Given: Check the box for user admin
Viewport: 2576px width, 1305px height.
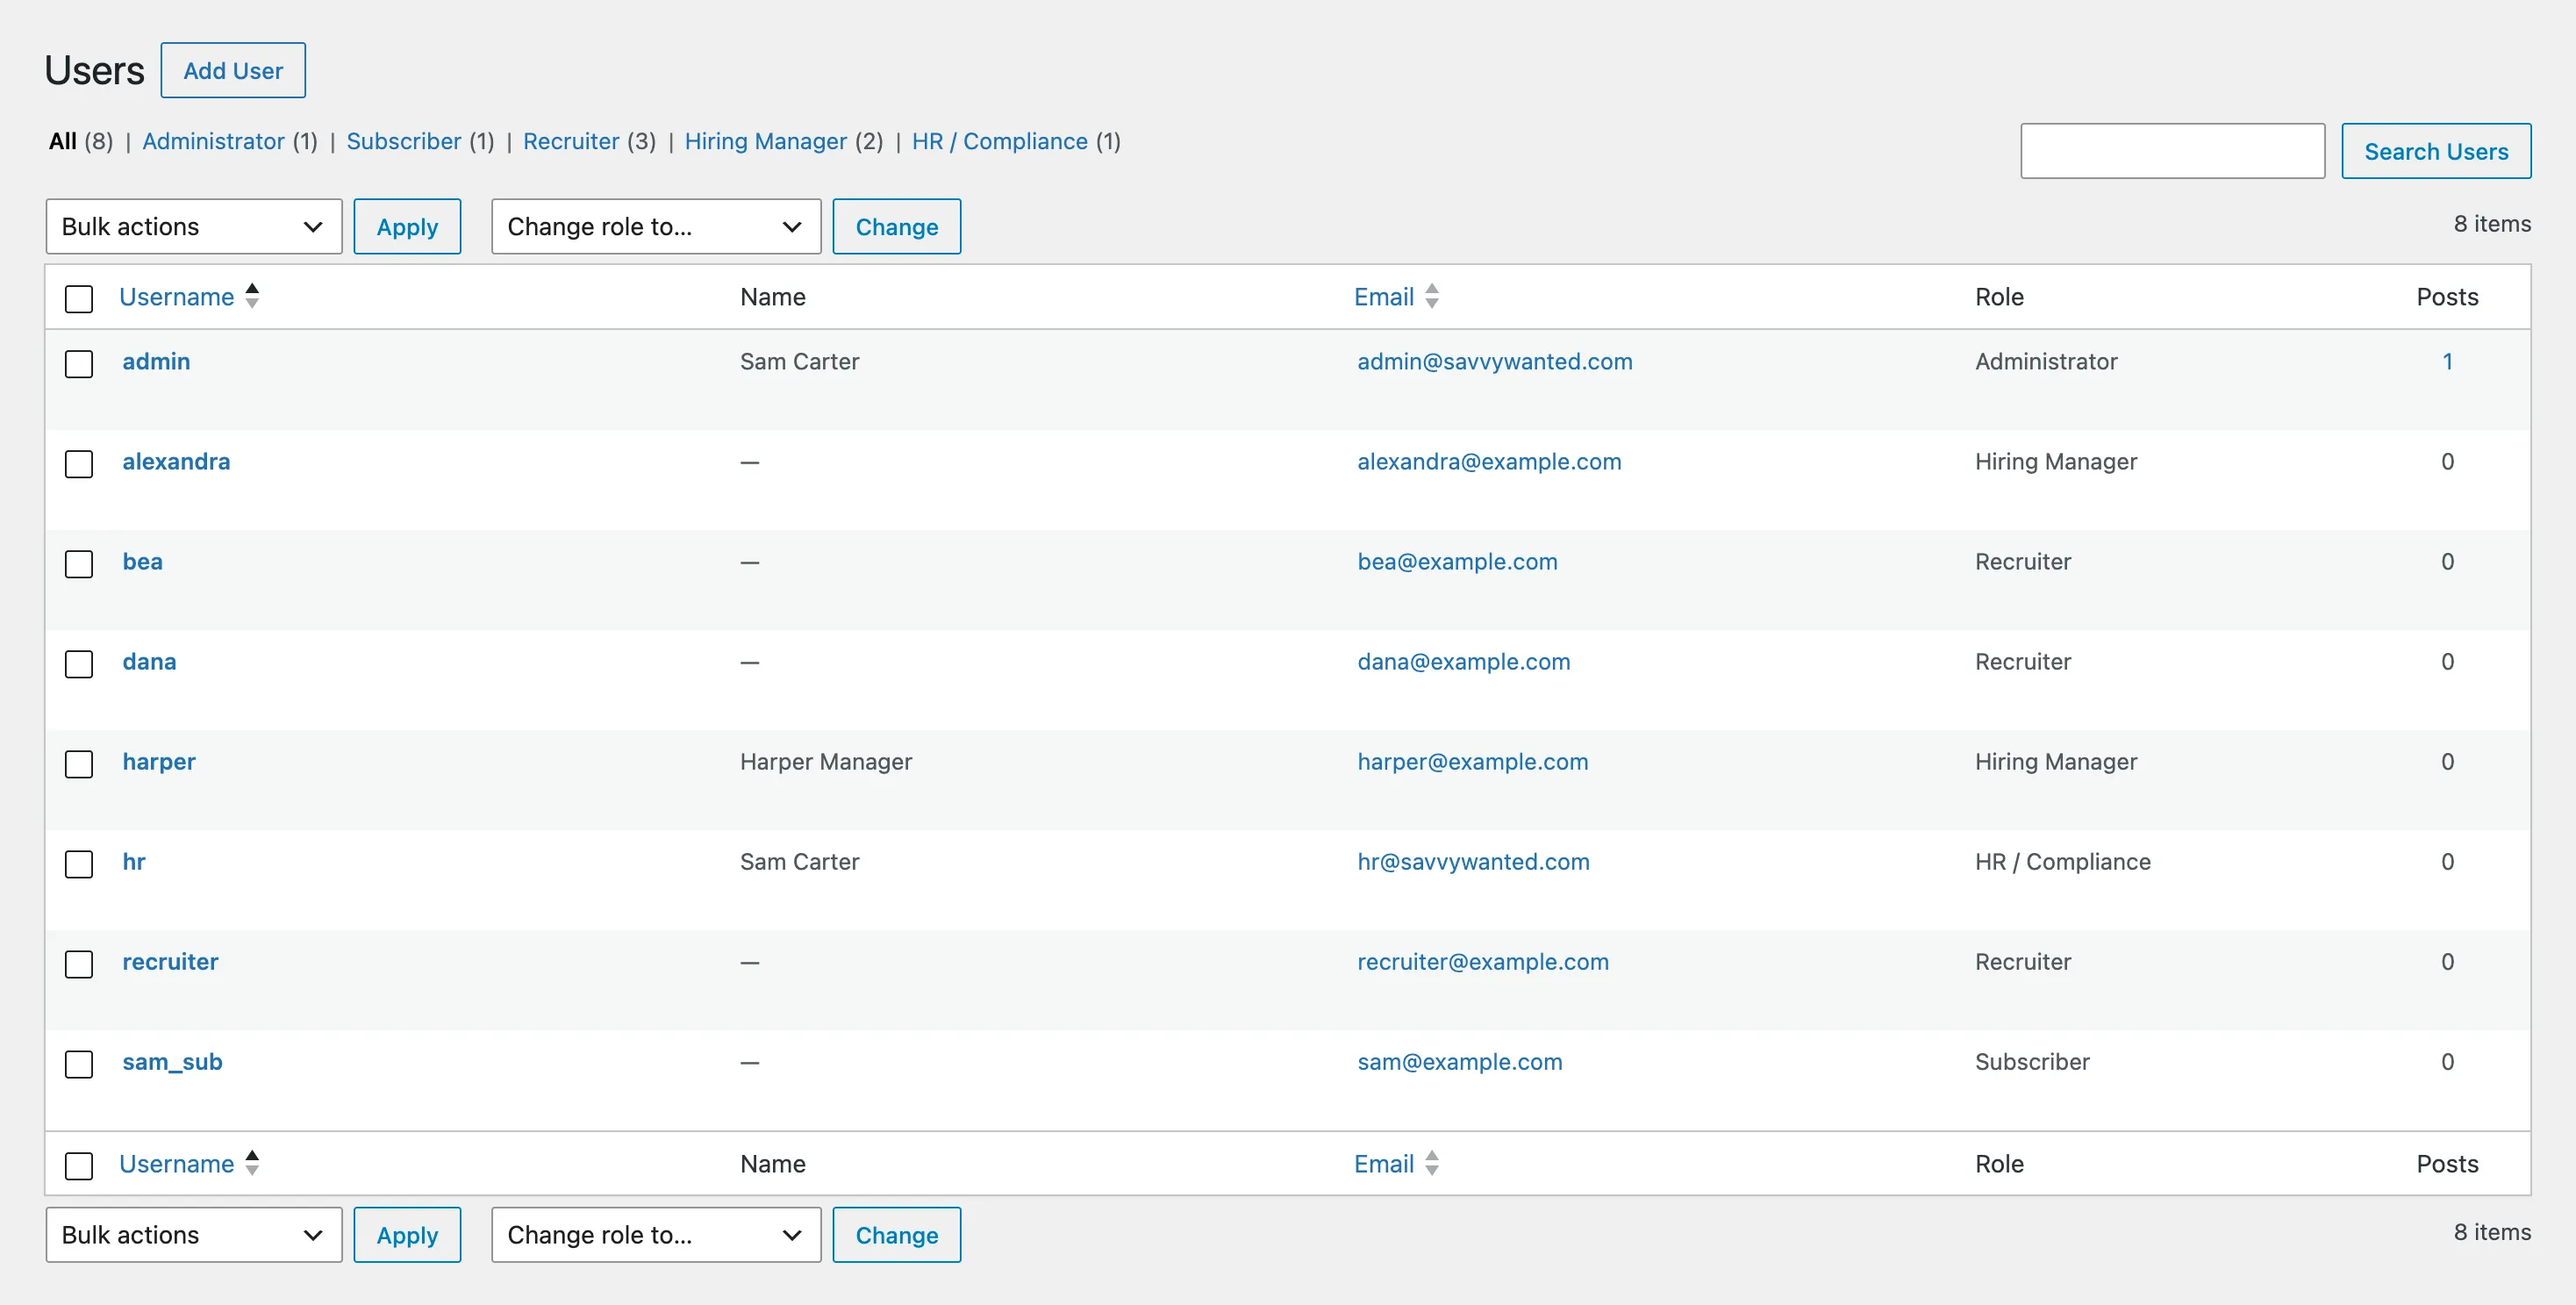Looking at the screenshot, I should pyautogui.click(x=79, y=364).
